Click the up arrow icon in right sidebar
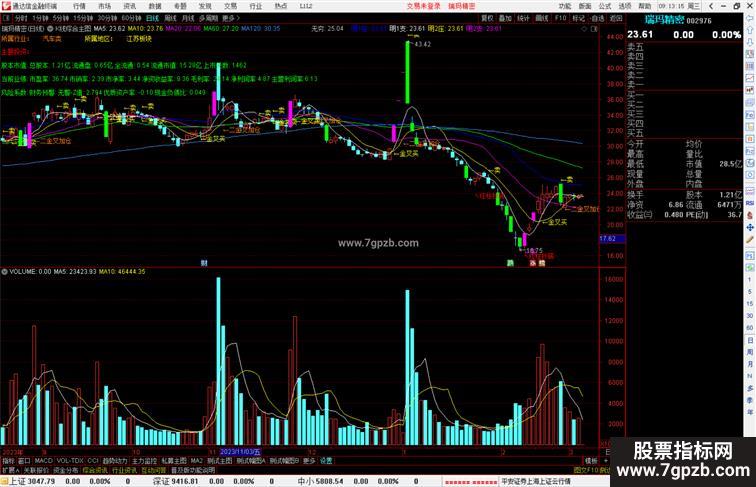Image resolution: width=756 pixels, height=487 pixels. click(x=750, y=30)
